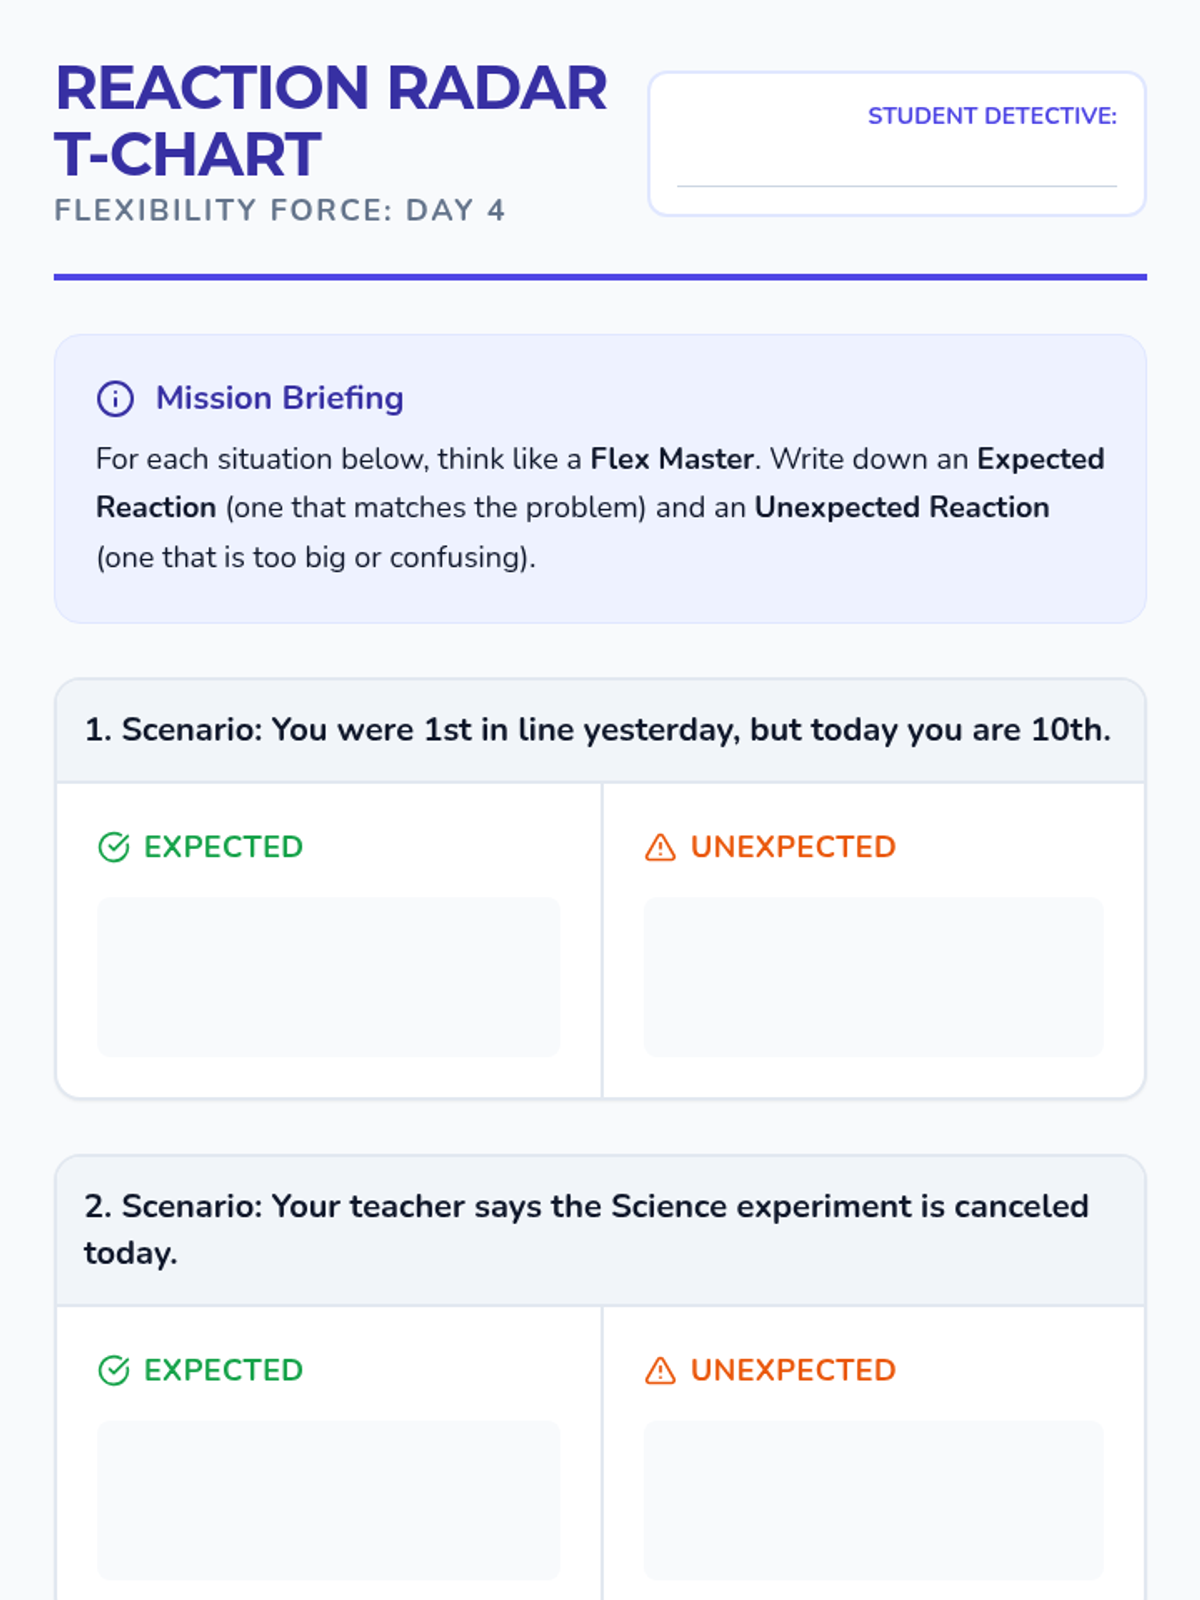
Task: Click the green EXPECTED label in scenario 1
Action: click(x=223, y=847)
